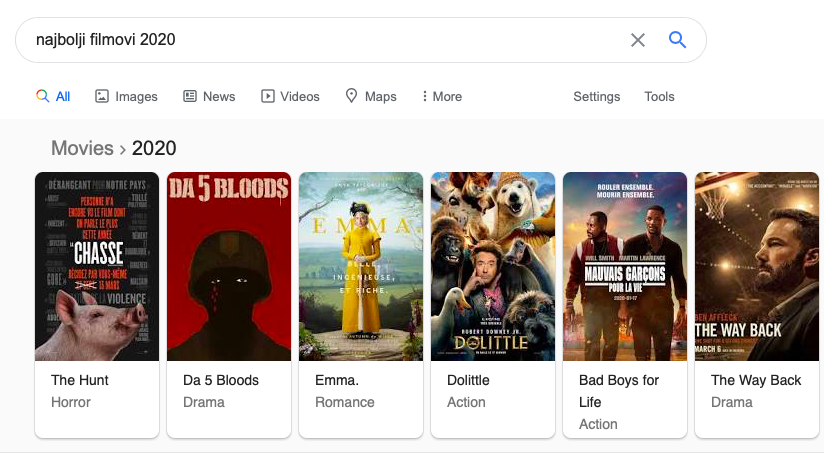Click the News tab newspaper icon

click(x=190, y=96)
